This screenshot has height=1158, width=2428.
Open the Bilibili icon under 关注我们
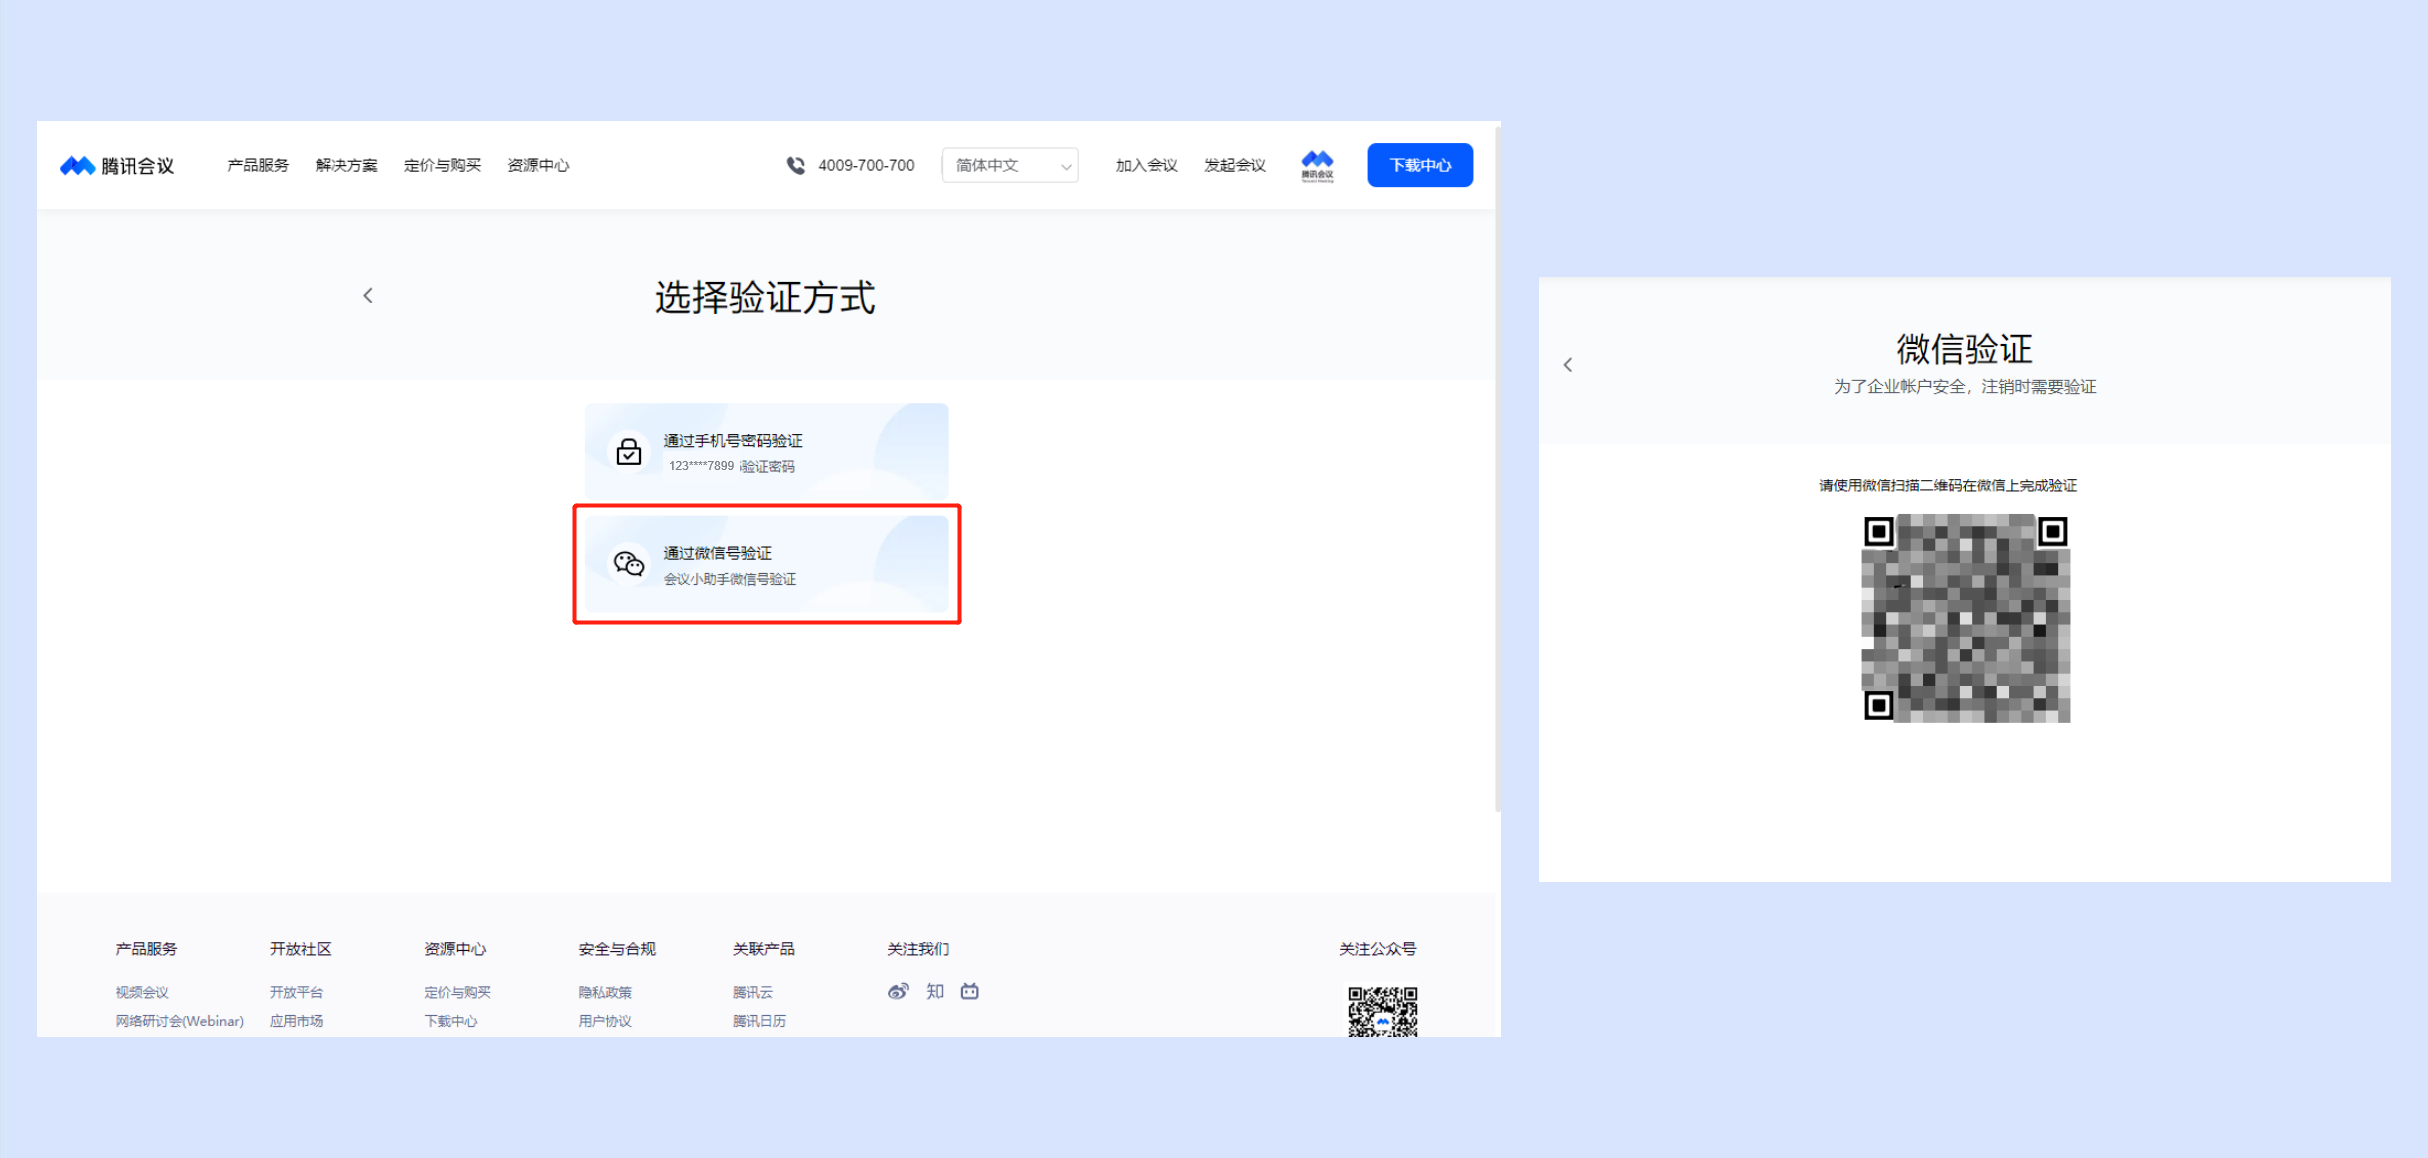coord(970,991)
